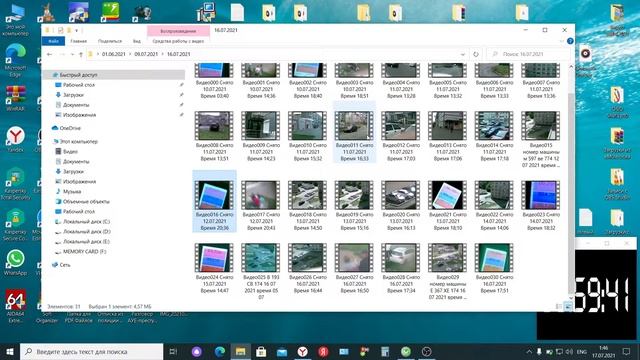
Task: Select video file Видео015
Action: (541, 139)
